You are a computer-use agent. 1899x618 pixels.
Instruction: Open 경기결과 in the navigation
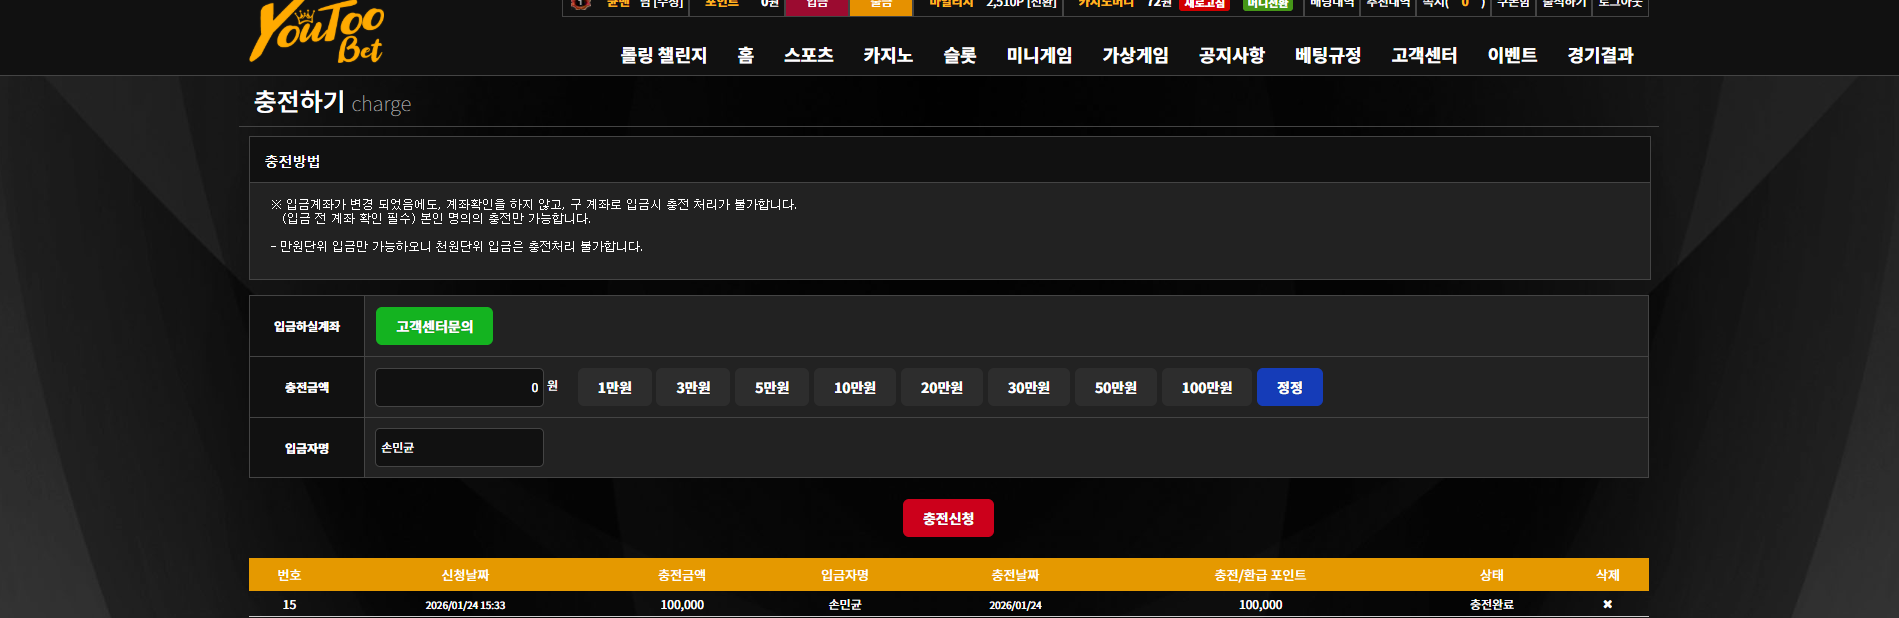1600,55
